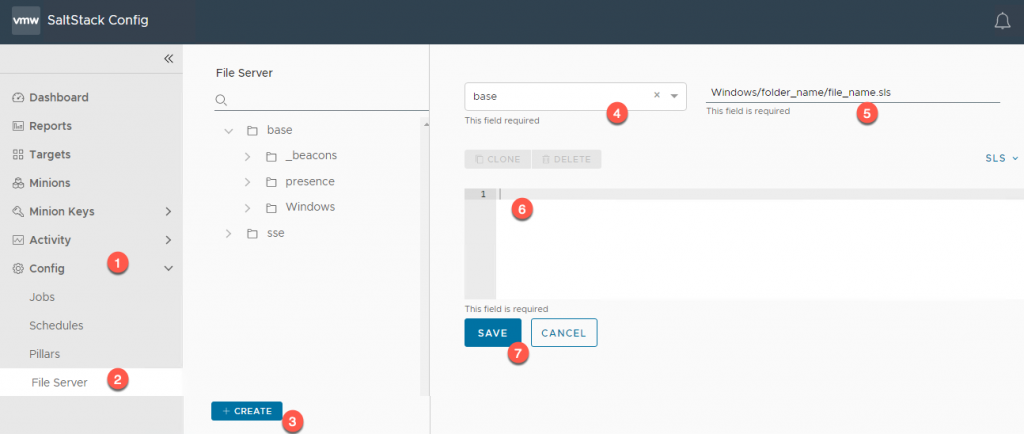Screen dimensions: 1024x434
Task: Click the file tree scrollbar
Action: (425, 256)
